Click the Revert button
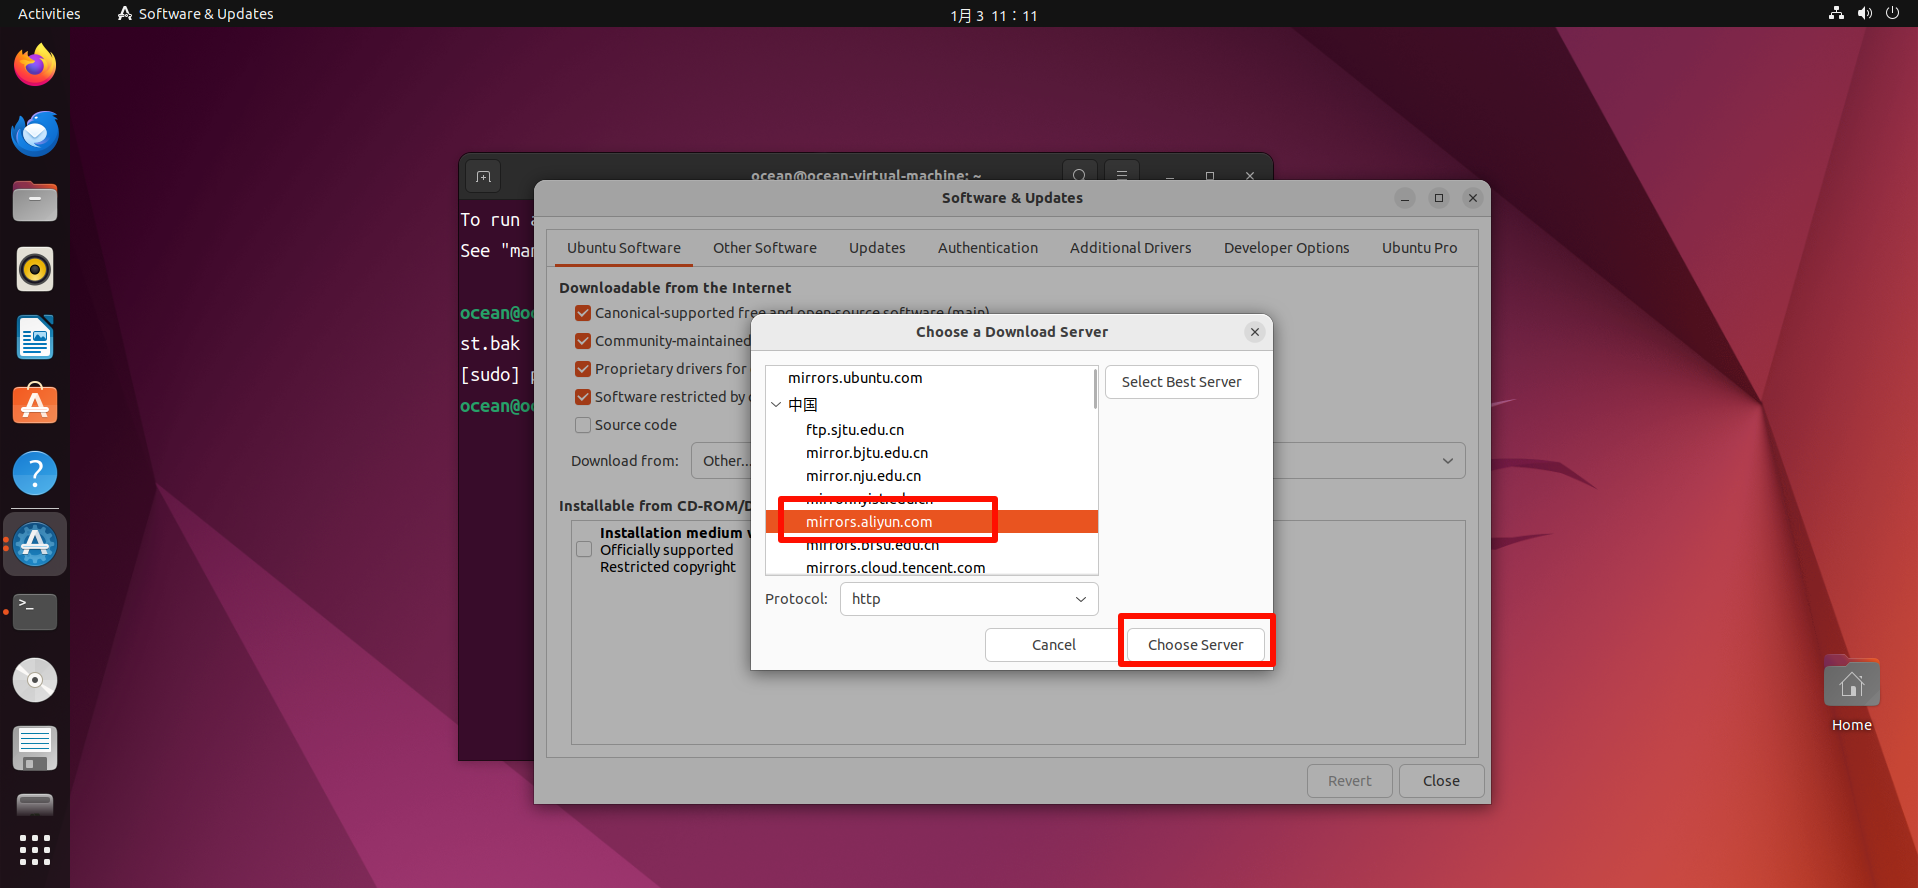 [1350, 781]
